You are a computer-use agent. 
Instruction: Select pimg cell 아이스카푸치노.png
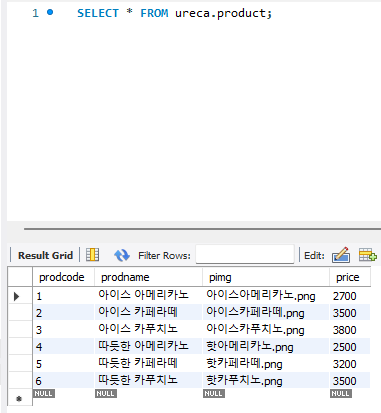point(266,330)
